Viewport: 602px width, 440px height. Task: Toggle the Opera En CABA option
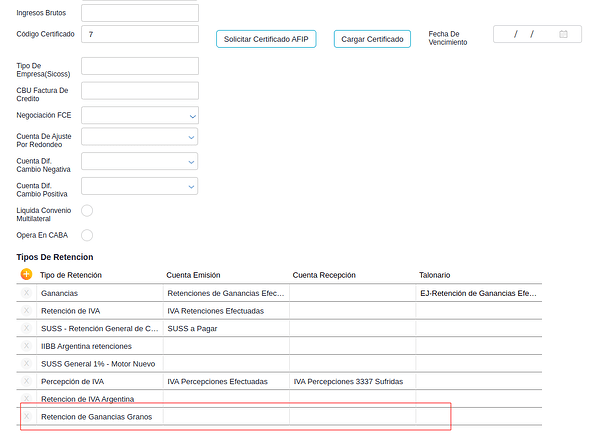(87, 235)
